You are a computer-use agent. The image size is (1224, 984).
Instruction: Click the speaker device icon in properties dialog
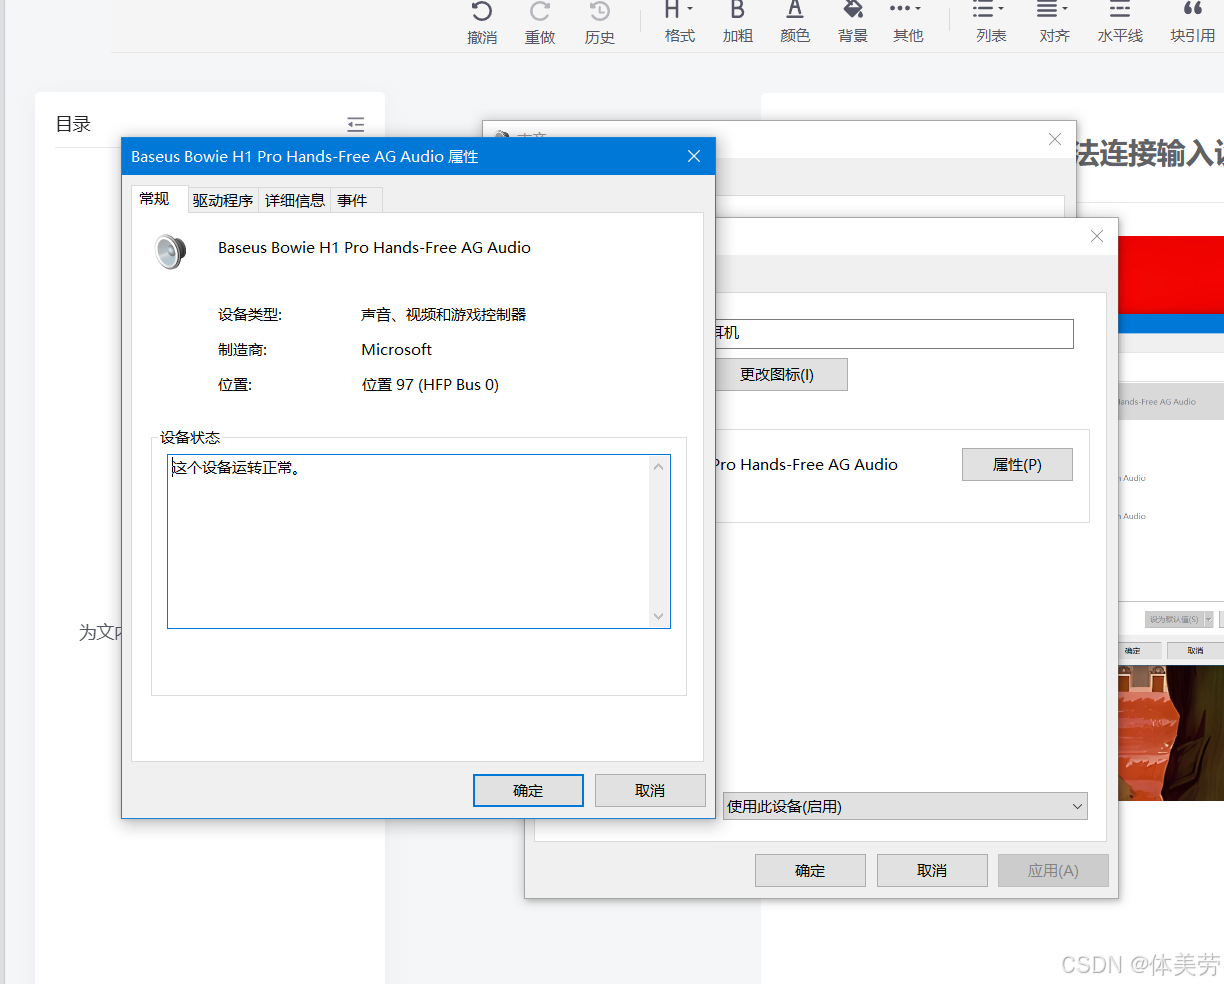coord(171,251)
